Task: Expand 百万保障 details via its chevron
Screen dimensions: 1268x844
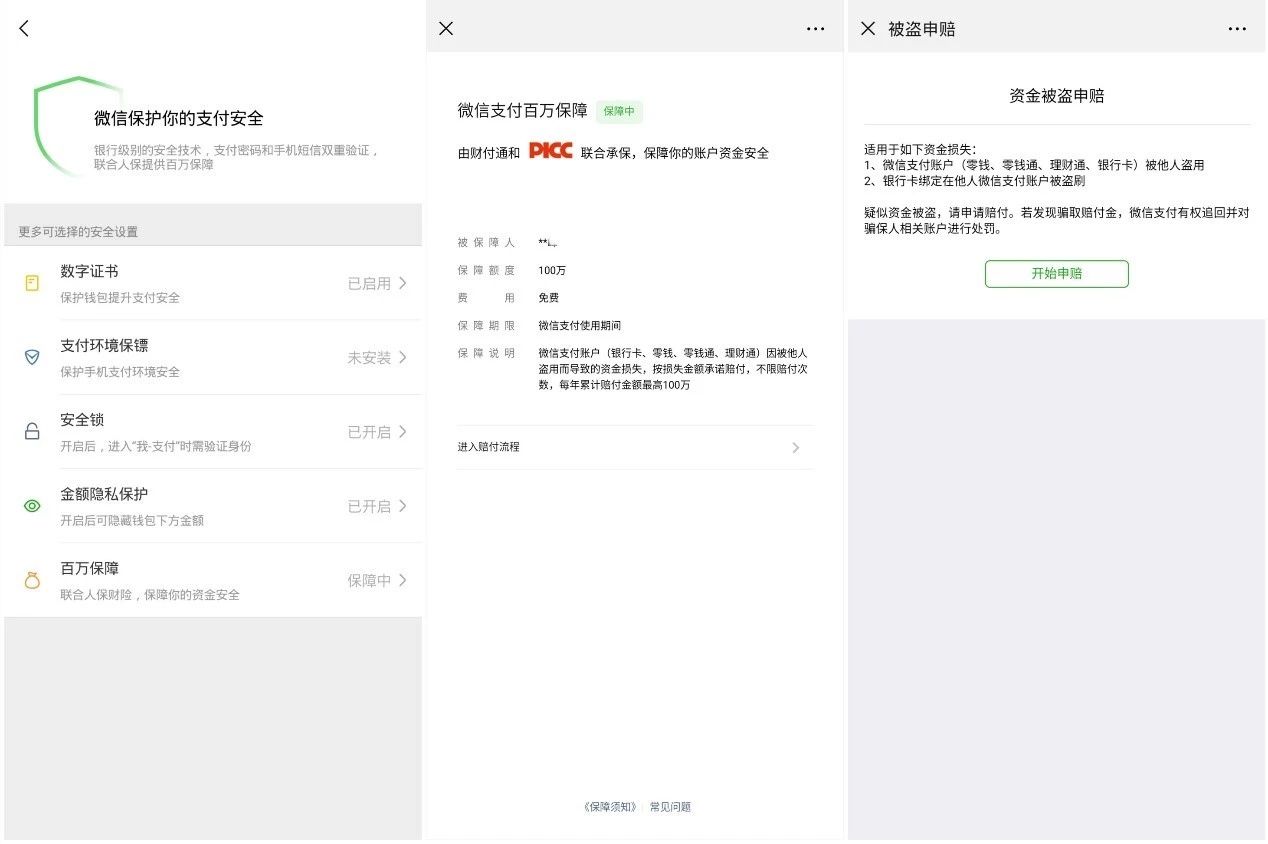Action: click(x=403, y=580)
